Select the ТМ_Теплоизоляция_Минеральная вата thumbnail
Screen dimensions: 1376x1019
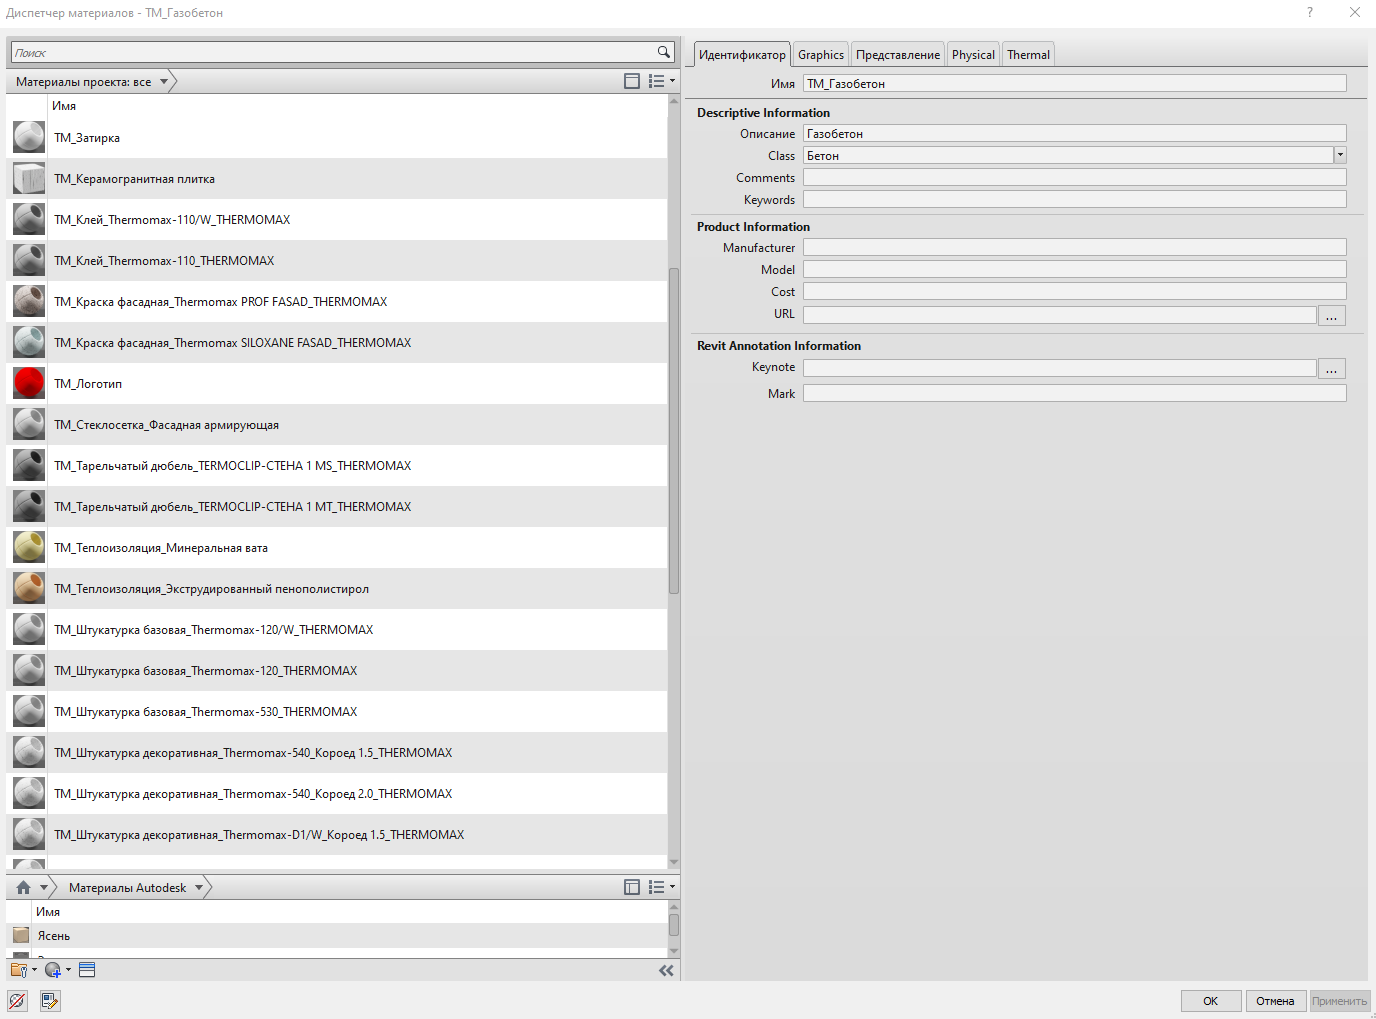coord(29,547)
